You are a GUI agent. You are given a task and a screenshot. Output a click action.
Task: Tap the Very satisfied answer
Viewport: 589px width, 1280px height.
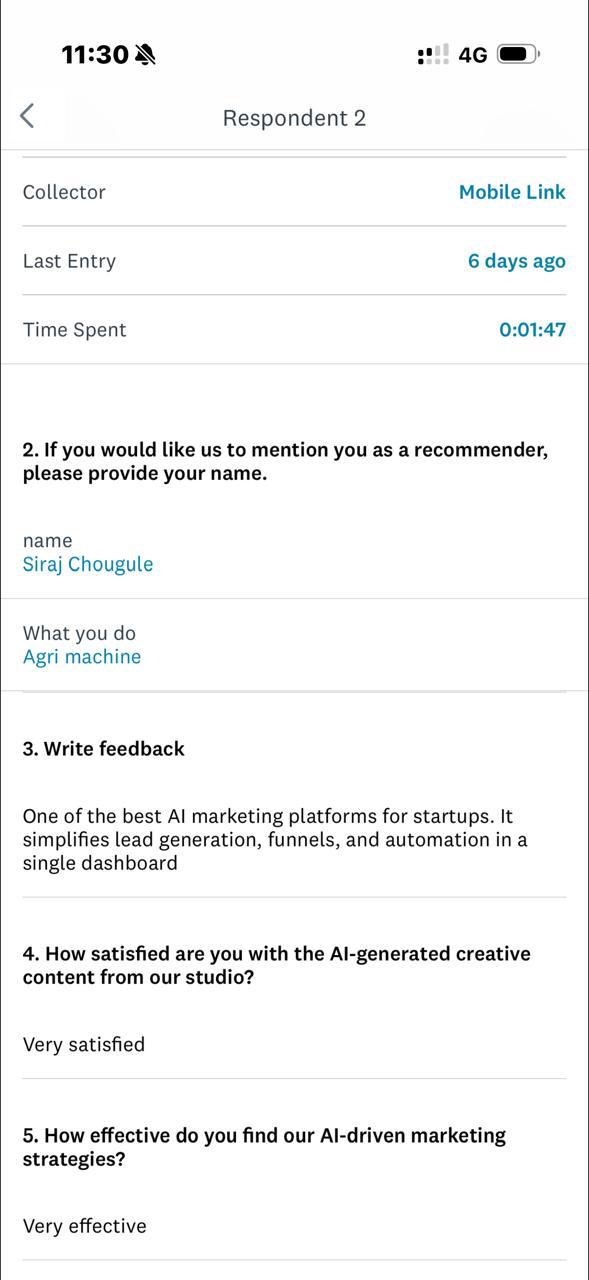pos(84,1045)
